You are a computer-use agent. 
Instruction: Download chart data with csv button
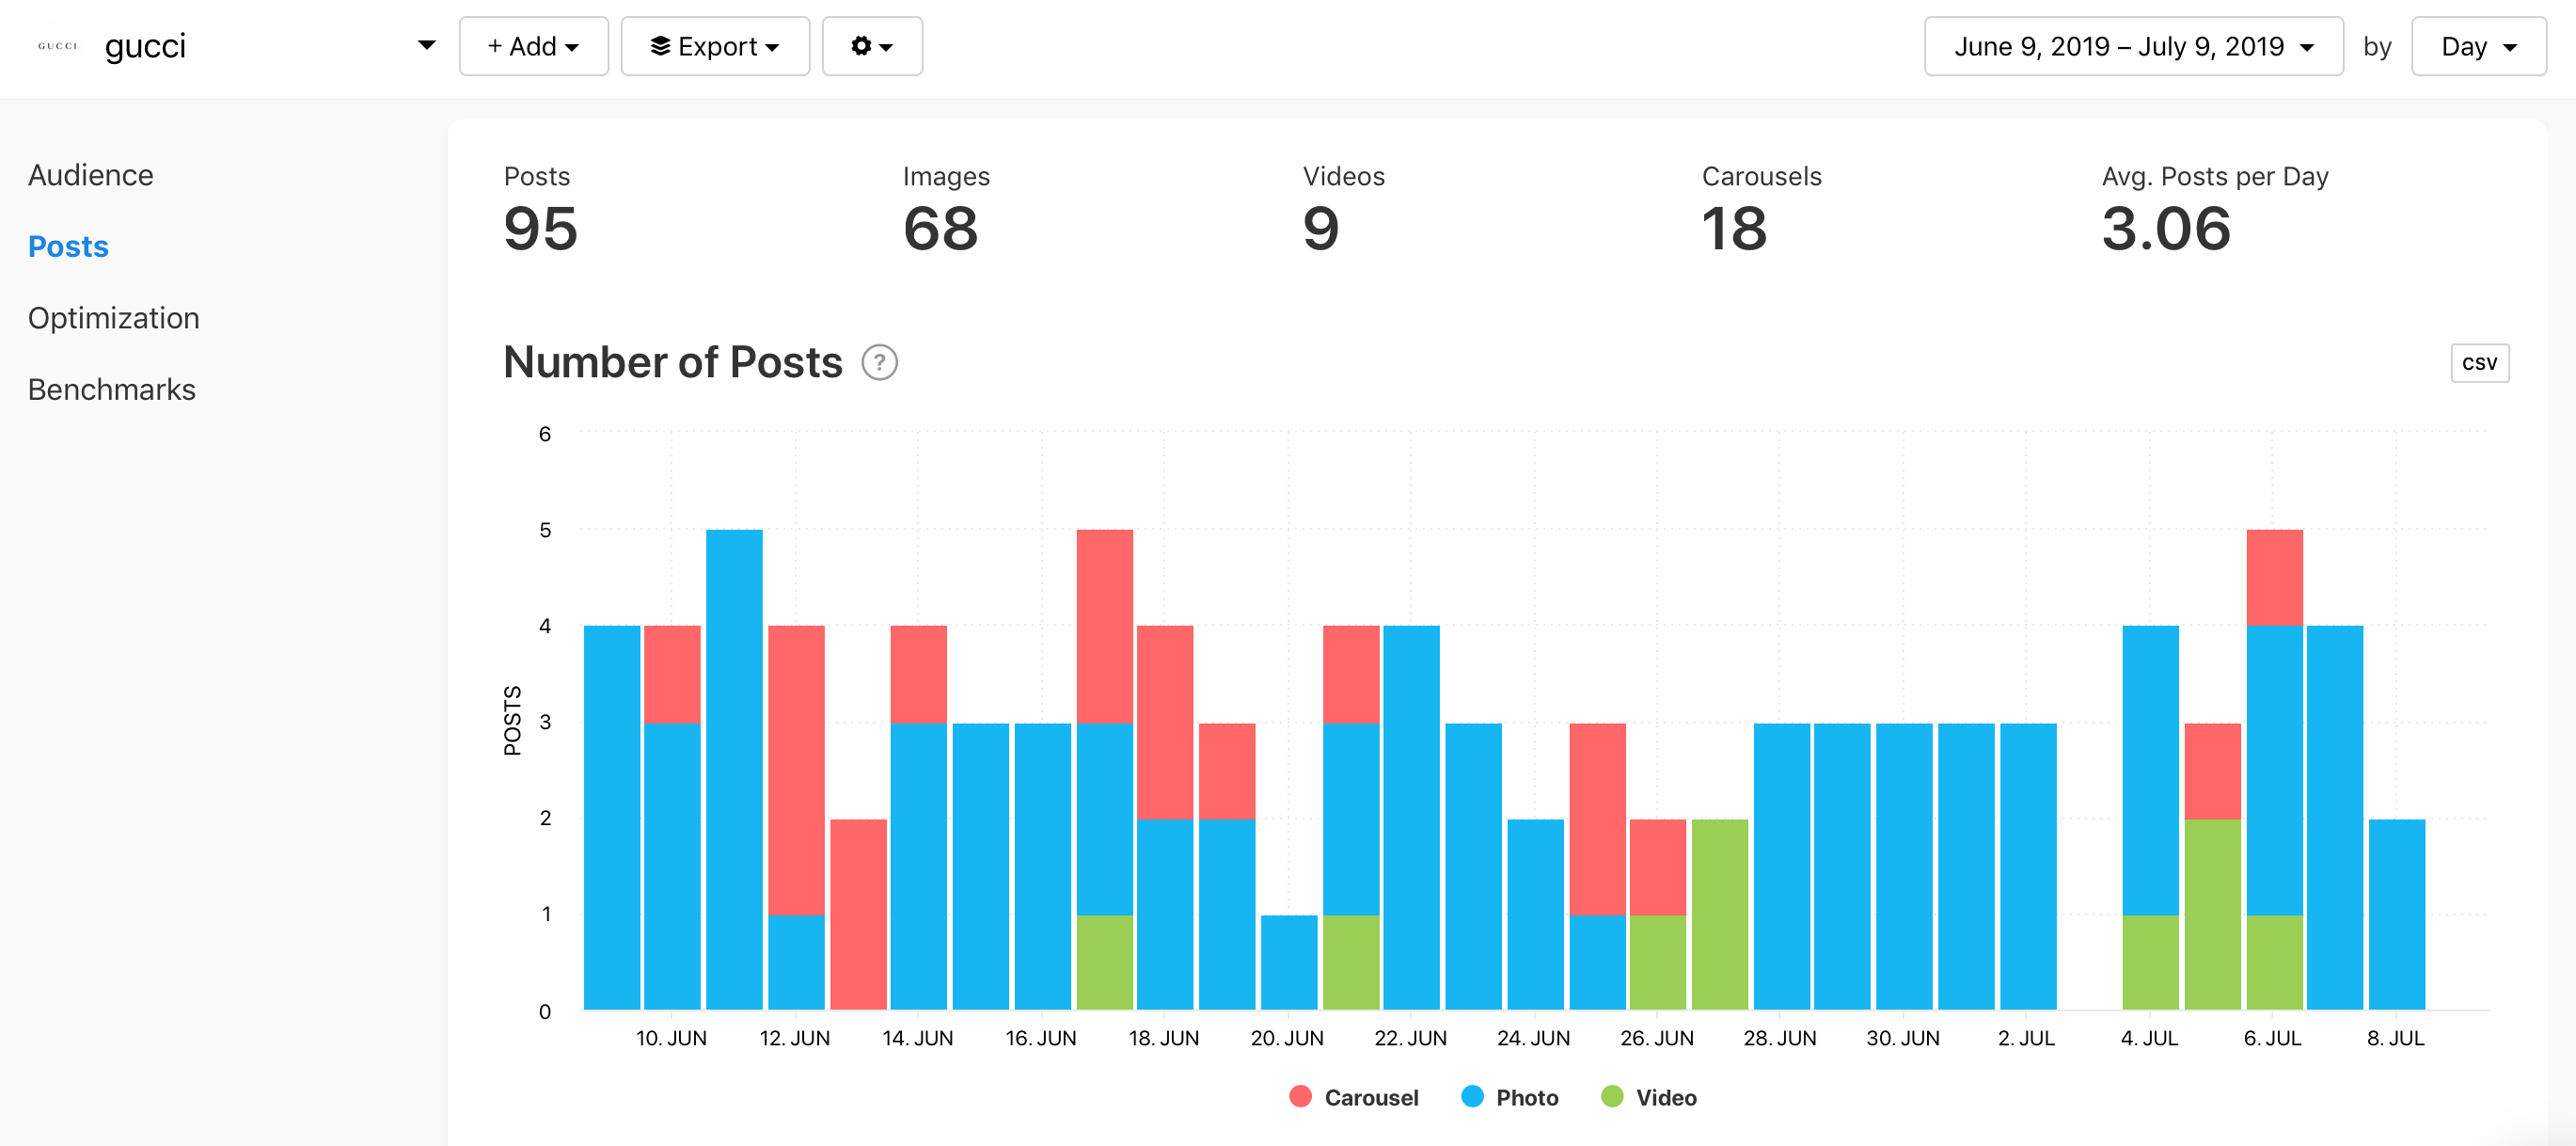click(2479, 363)
